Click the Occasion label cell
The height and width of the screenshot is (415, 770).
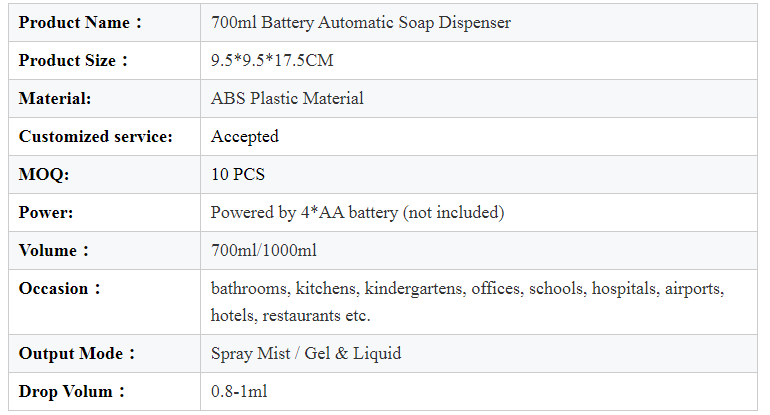pos(104,302)
